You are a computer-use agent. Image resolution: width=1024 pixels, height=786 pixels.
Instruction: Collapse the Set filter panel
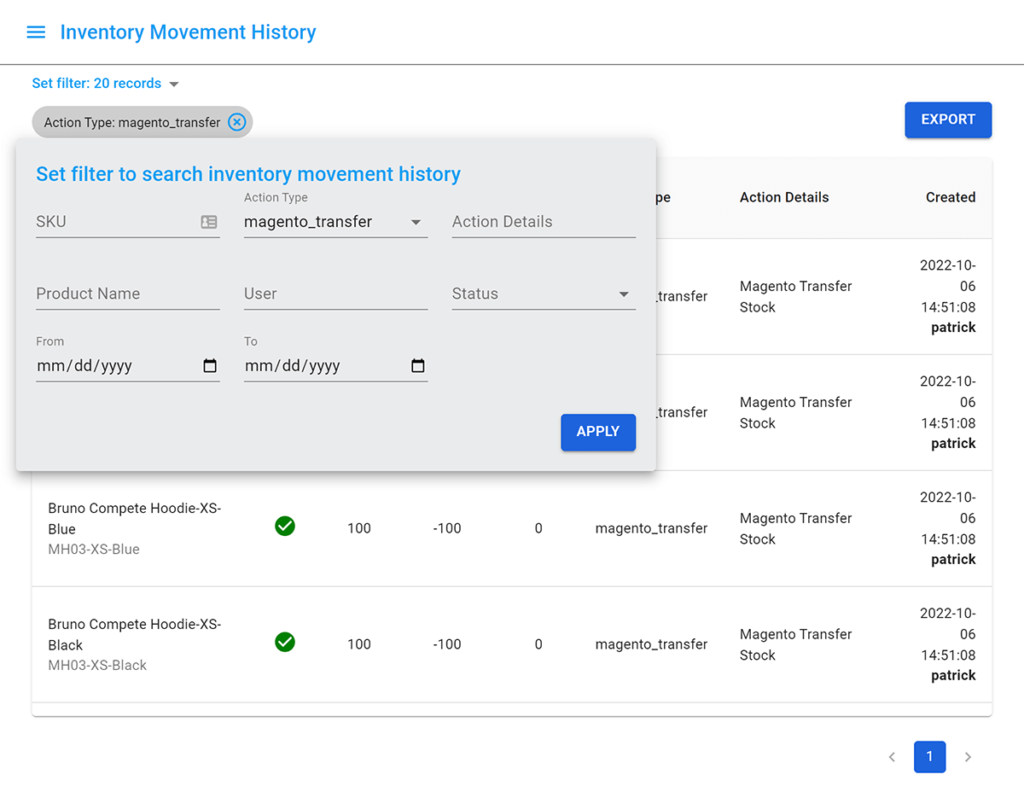point(174,84)
